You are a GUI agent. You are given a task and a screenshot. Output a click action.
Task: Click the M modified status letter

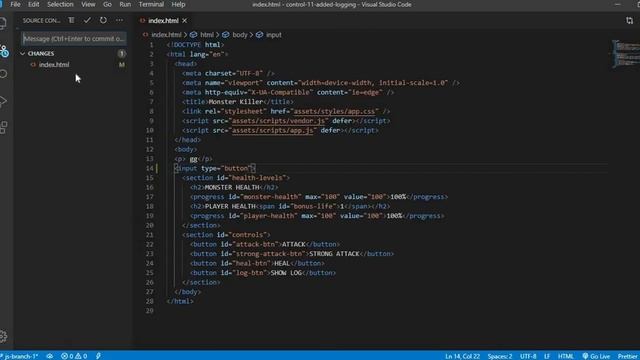pos(121,64)
